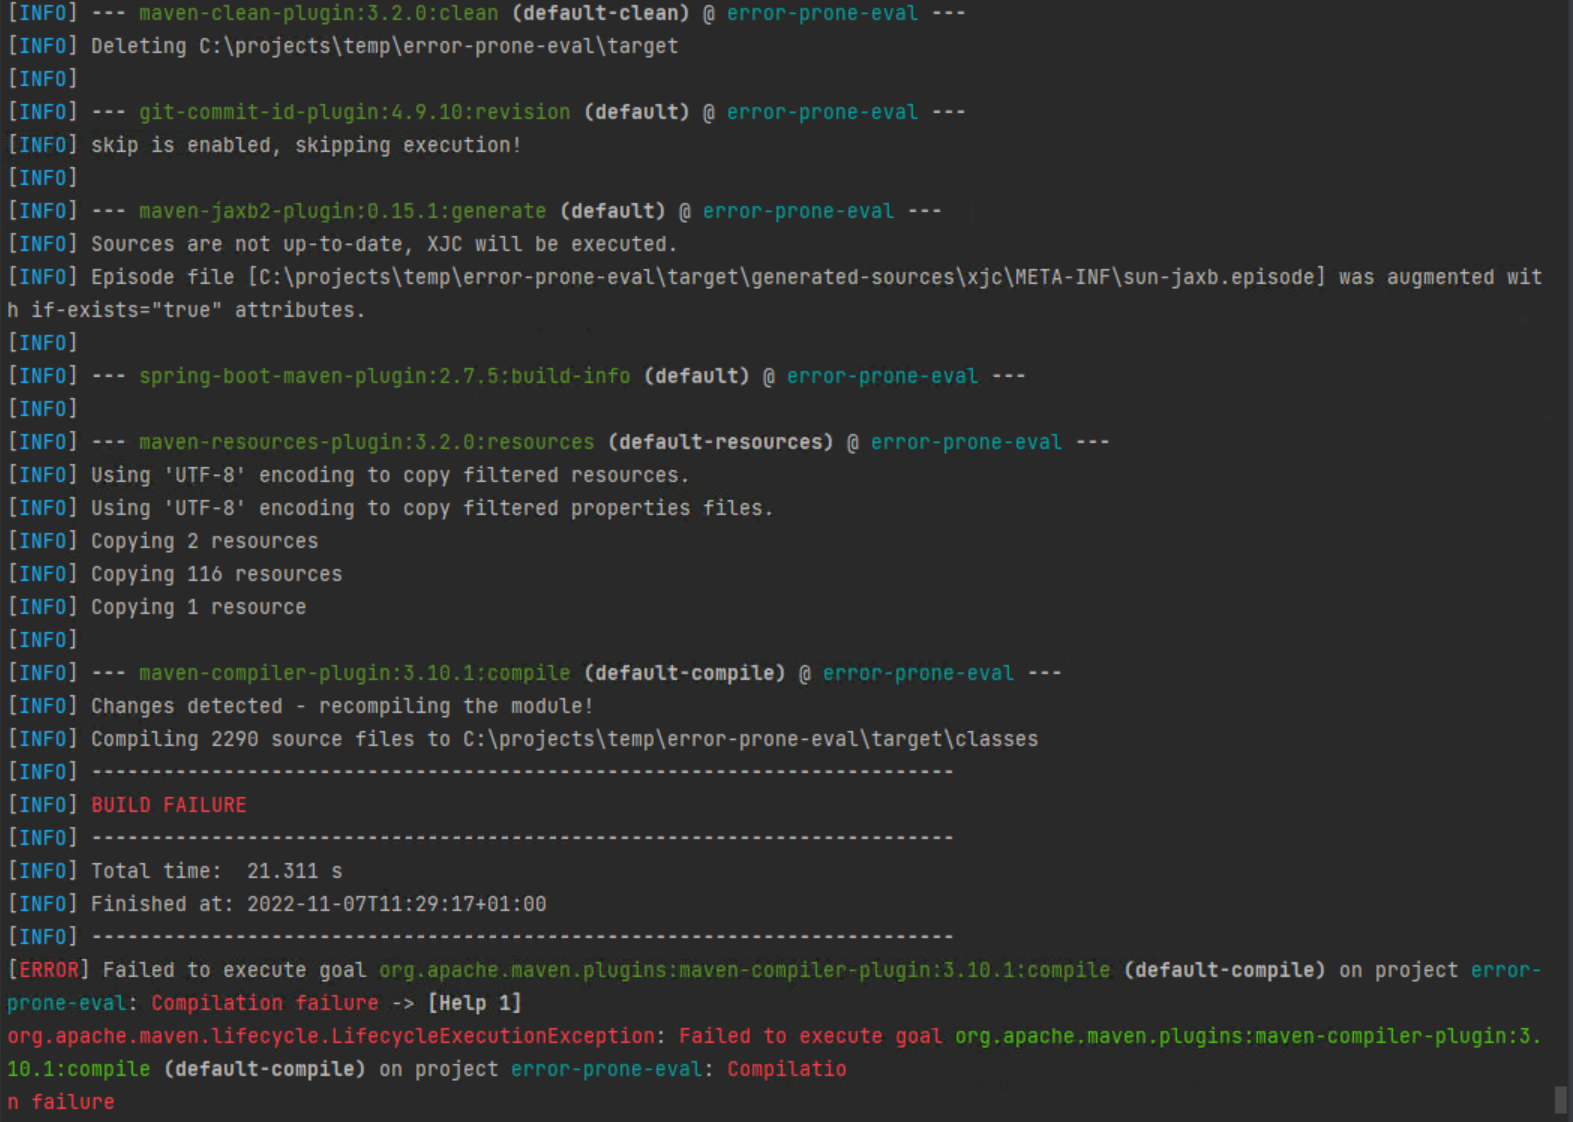Click the [Help 1] reference
The image size is (1573, 1122).
474,1003
